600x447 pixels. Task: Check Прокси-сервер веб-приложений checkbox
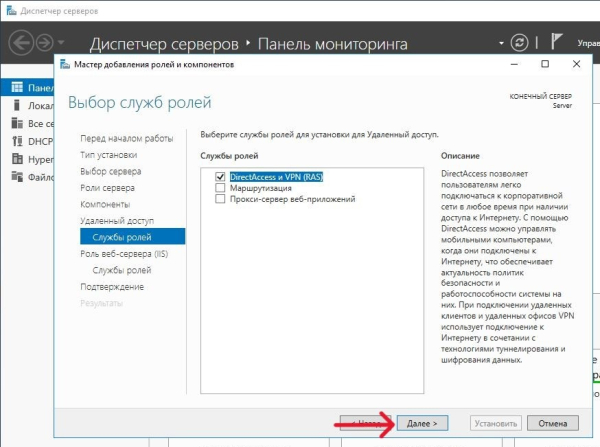220,199
